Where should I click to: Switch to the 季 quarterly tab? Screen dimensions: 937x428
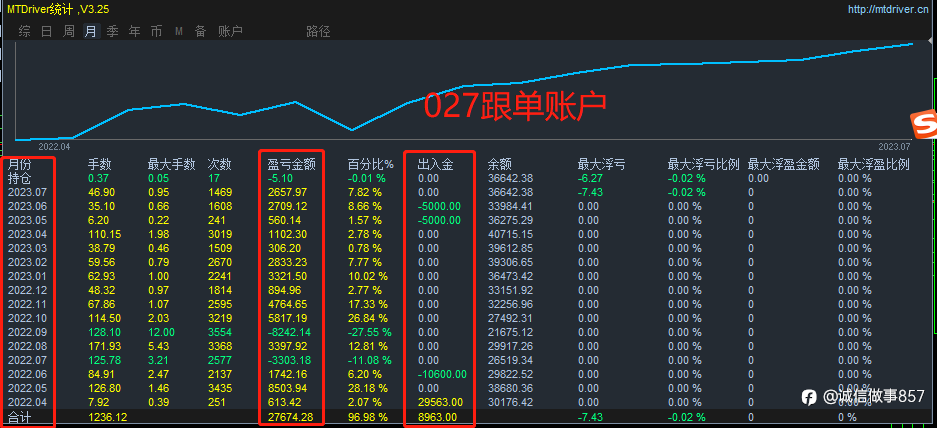click(112, 31)
